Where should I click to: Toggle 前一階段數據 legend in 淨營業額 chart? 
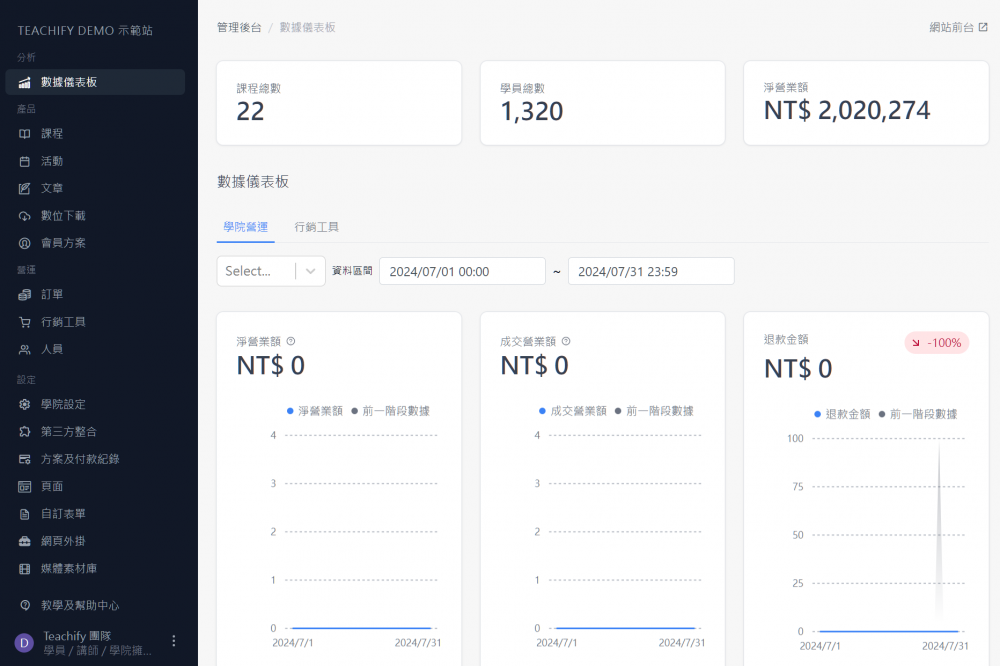(x=391, y=411)
